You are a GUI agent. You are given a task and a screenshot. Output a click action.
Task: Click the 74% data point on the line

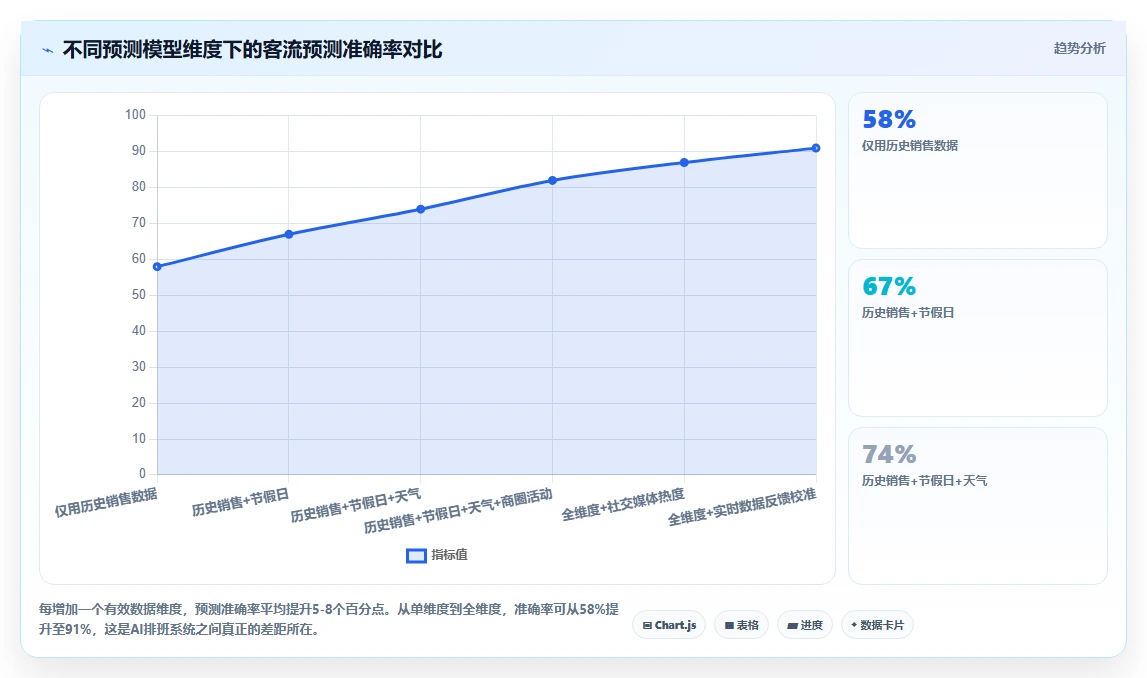pos(421,209)
